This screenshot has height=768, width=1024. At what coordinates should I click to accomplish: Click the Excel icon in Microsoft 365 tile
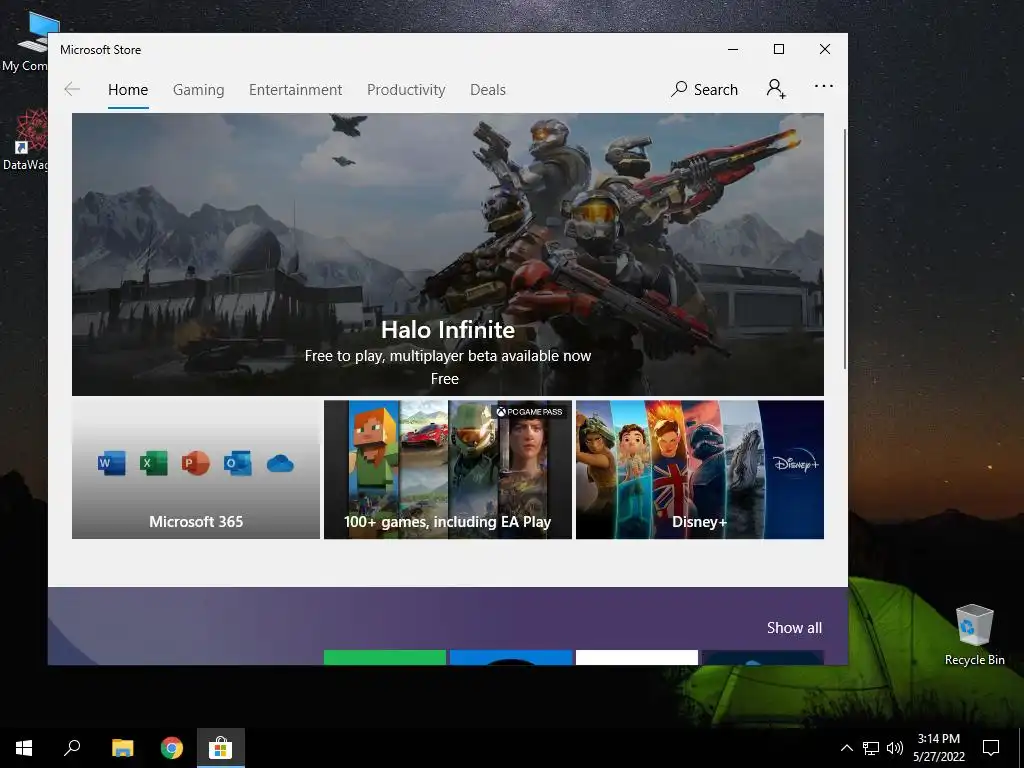153,463
